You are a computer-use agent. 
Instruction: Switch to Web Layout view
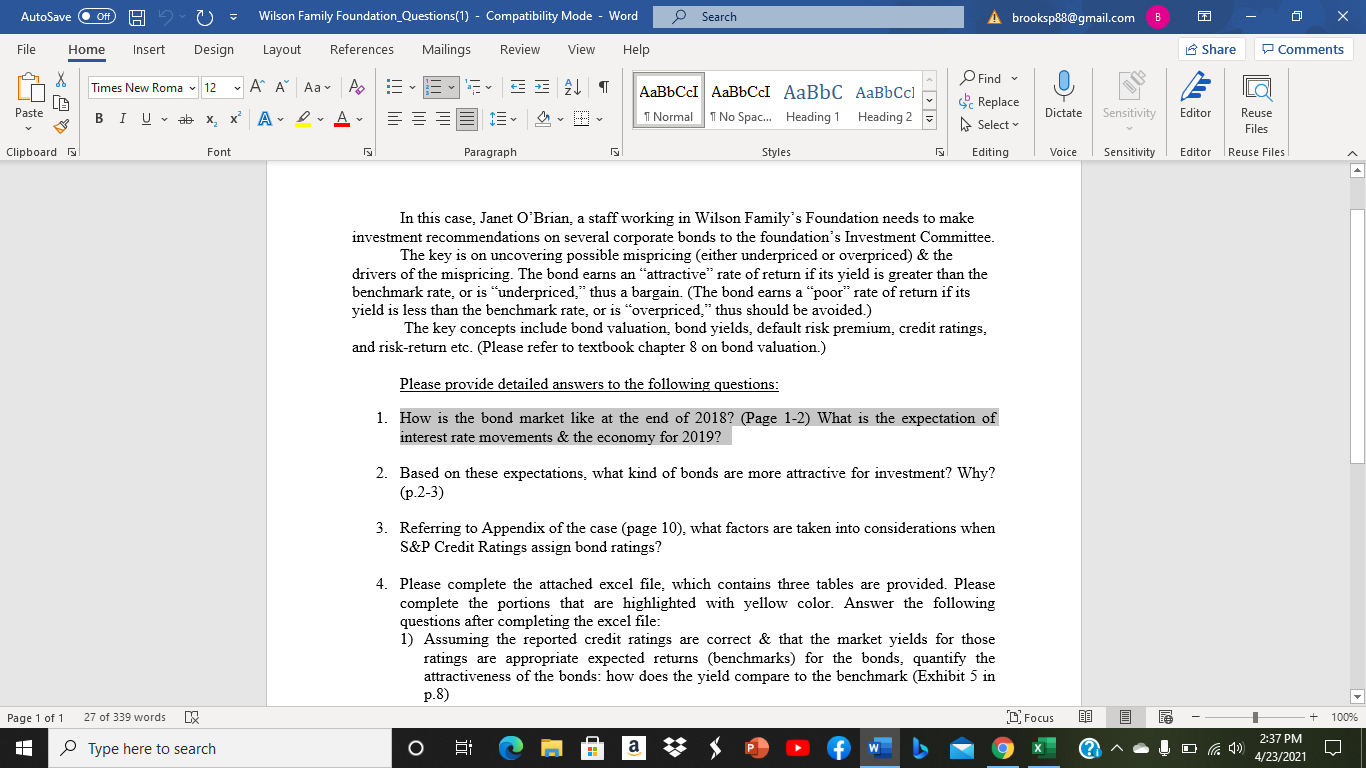tap(1164, 717)
